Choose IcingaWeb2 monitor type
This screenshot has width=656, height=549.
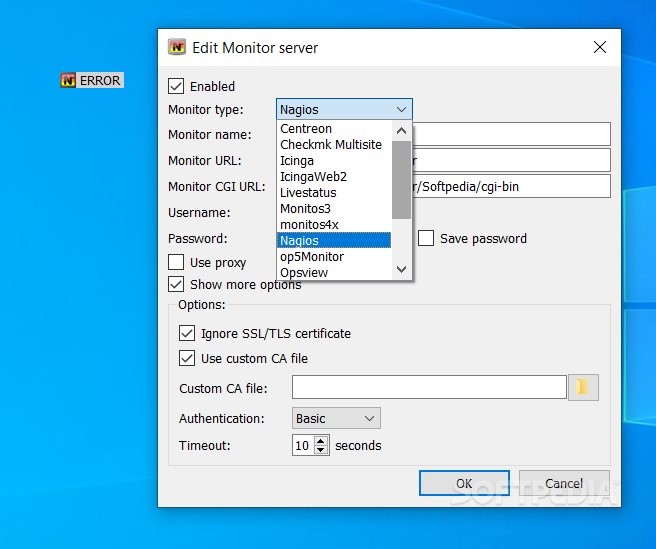334,177
